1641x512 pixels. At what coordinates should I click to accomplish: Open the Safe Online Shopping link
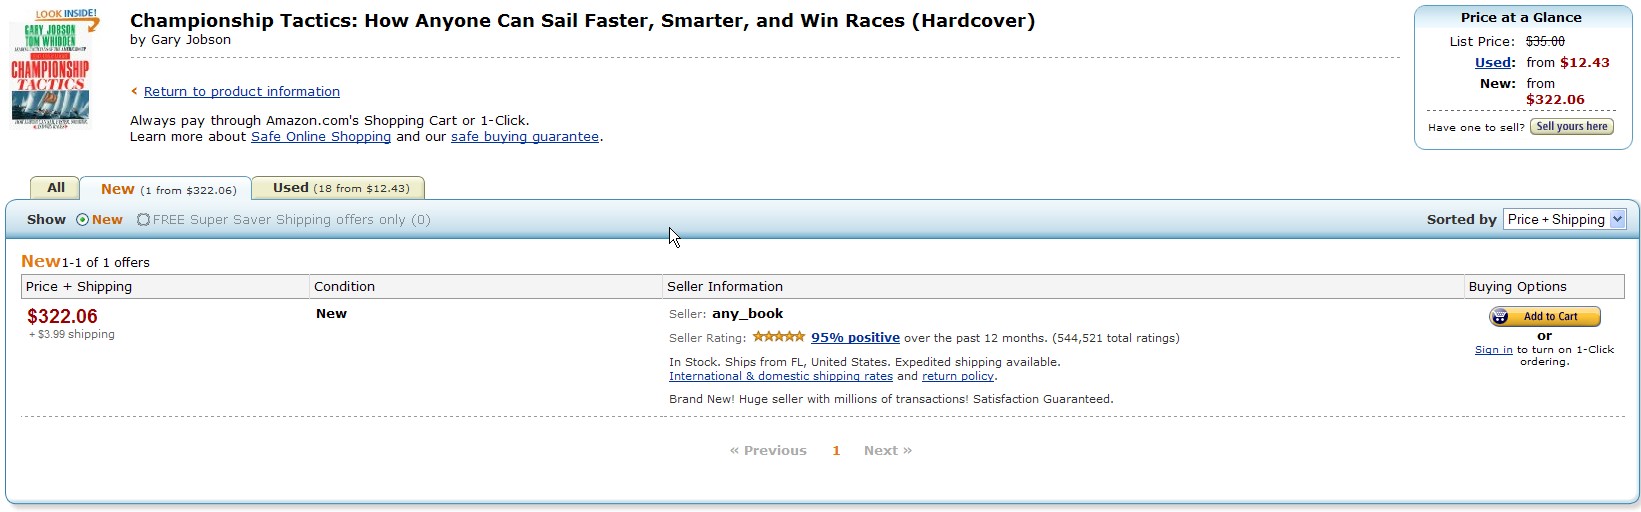pyautogui.click(x=320, y=137)
